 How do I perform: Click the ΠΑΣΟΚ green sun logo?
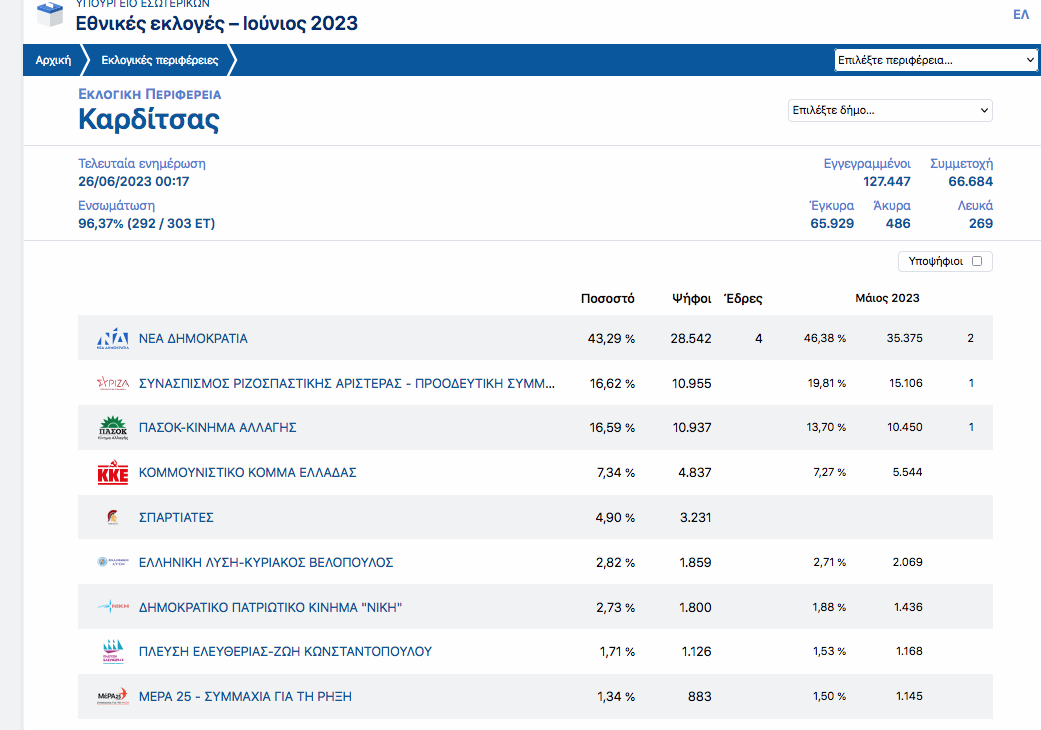click(112, 428)
